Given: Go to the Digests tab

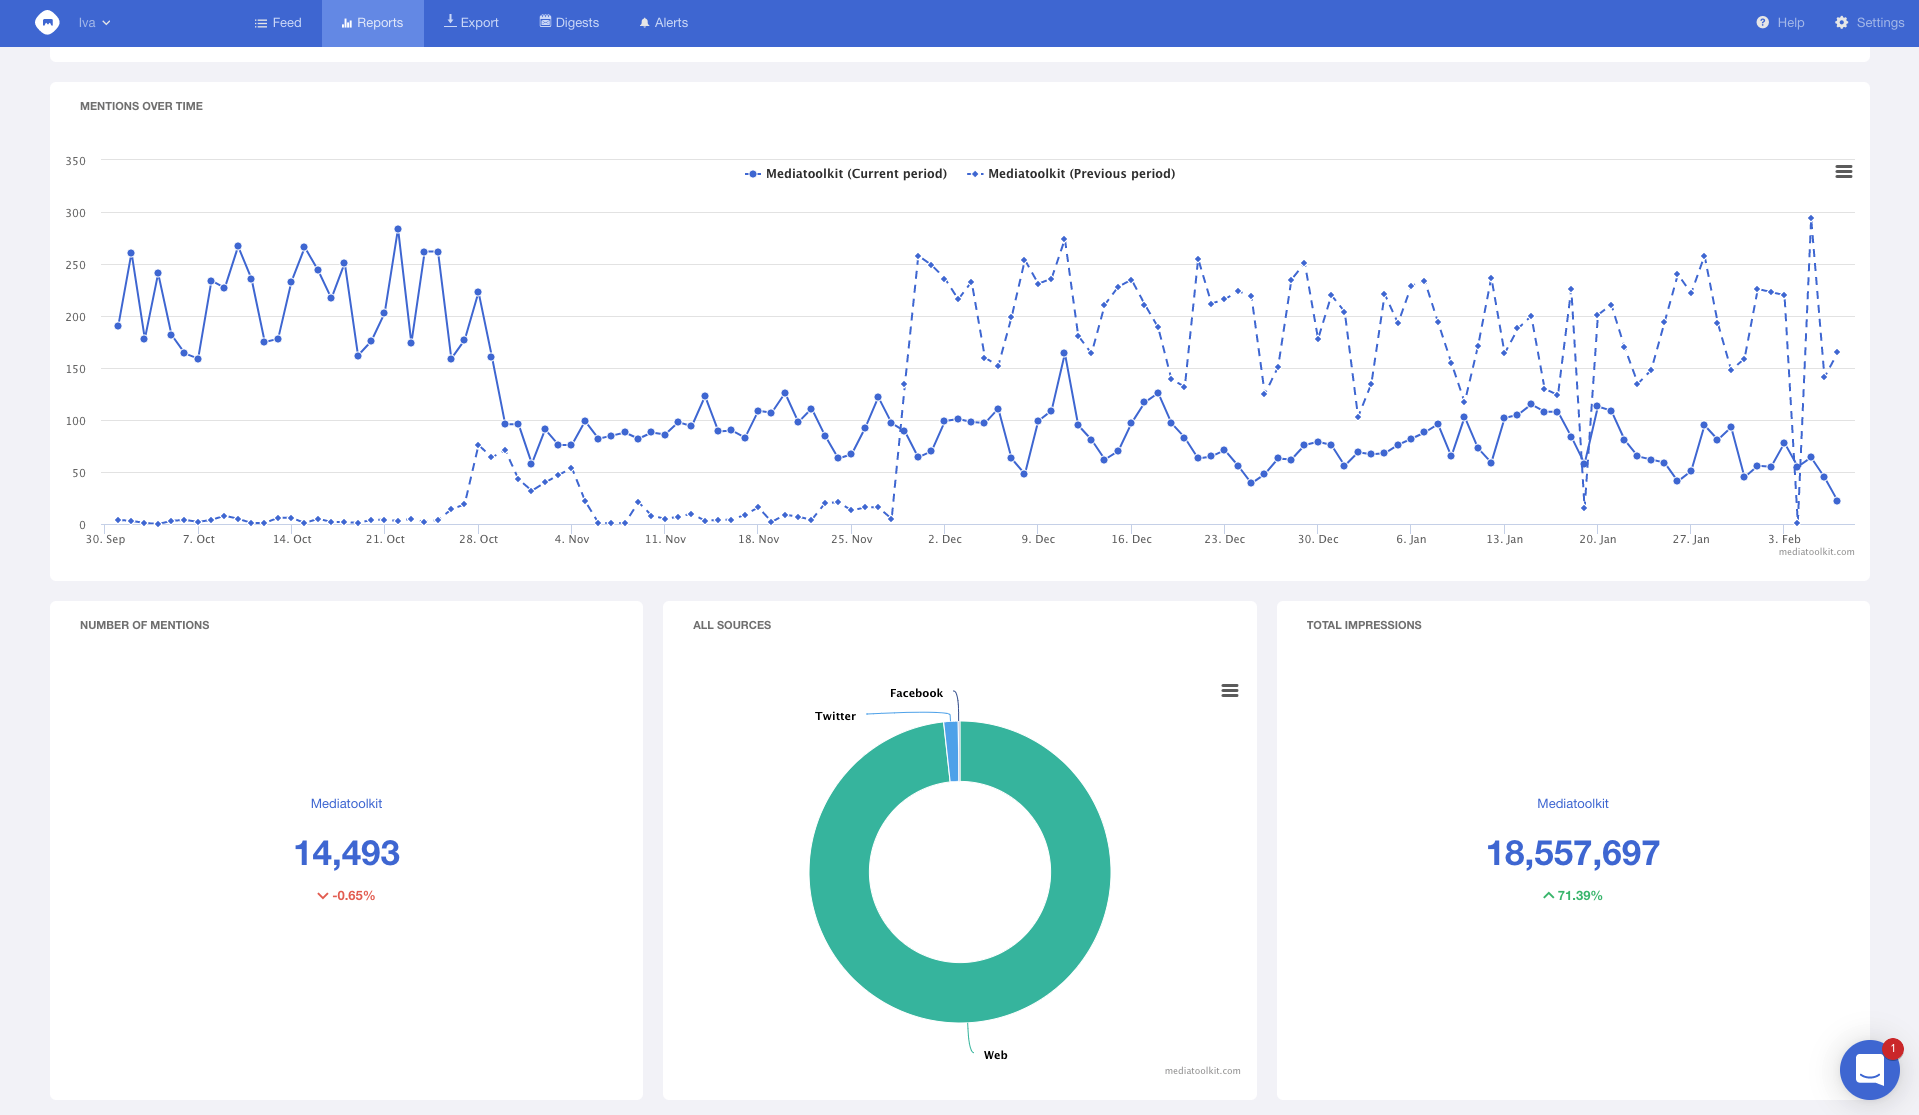Looking at the screenshot, I should (x=569, y=23).
